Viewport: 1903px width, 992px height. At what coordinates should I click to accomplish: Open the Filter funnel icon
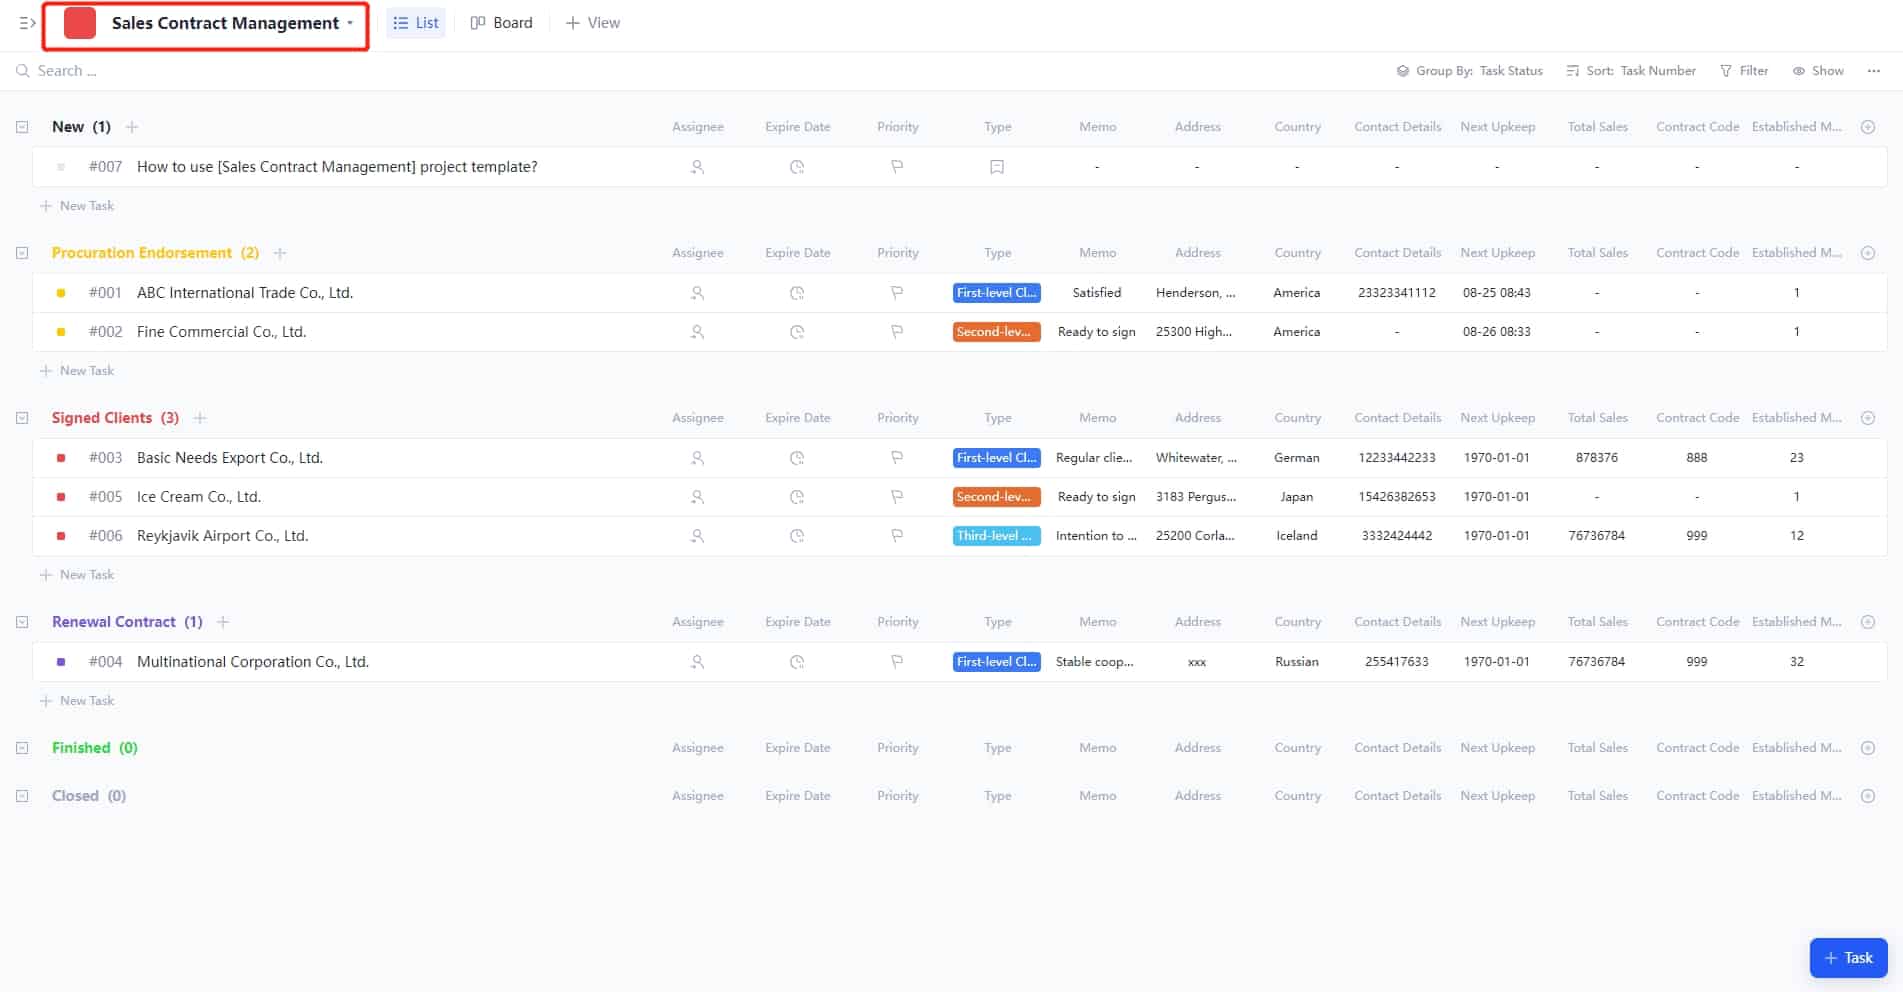pos(1727,70)
